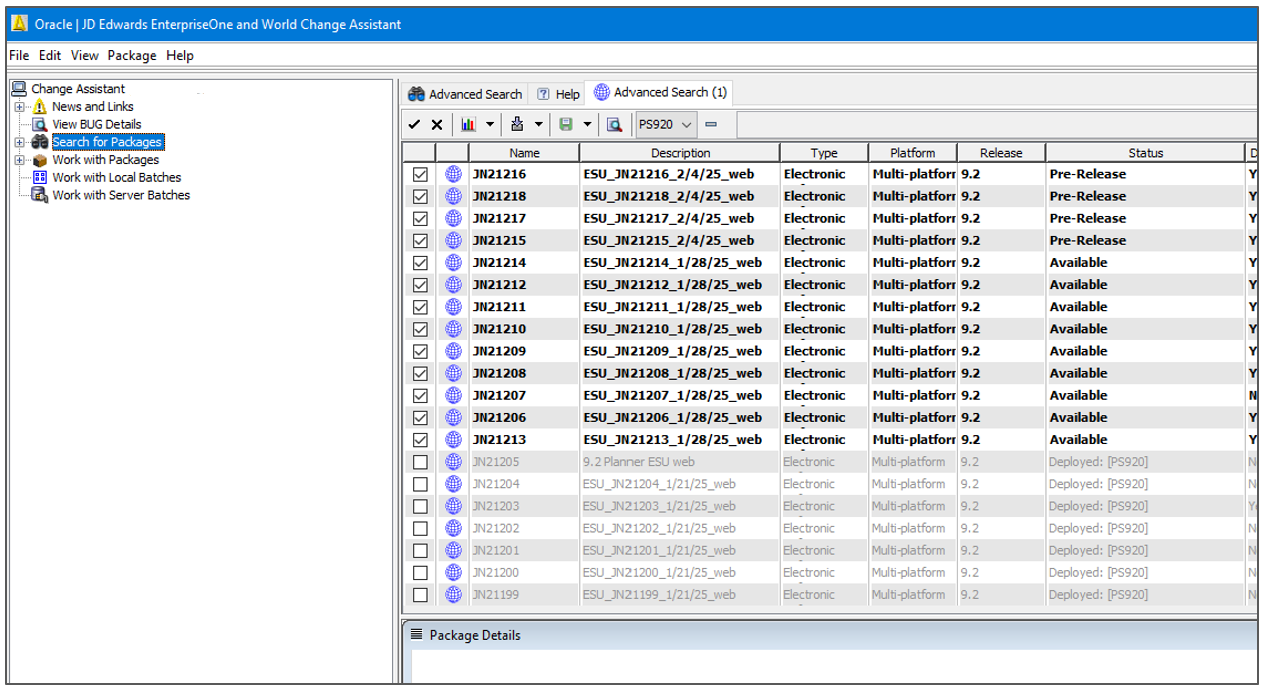This screenshot has height=687, width=1261.
Task: Expand the Work with Packages tree node
Action: [x=21, y=159]
